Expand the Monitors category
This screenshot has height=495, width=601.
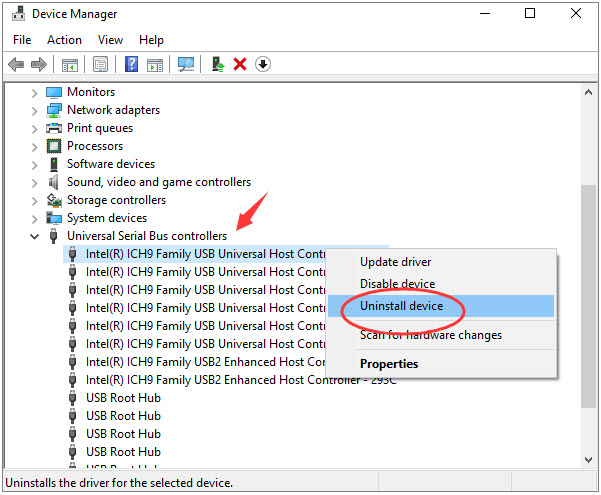tap(34, 93)
